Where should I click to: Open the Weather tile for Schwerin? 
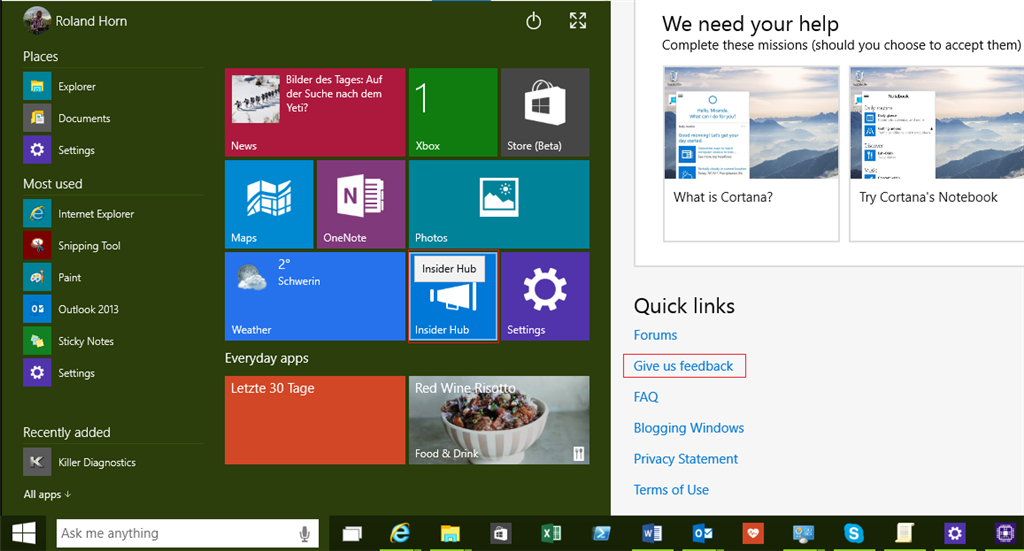[315, 296]
